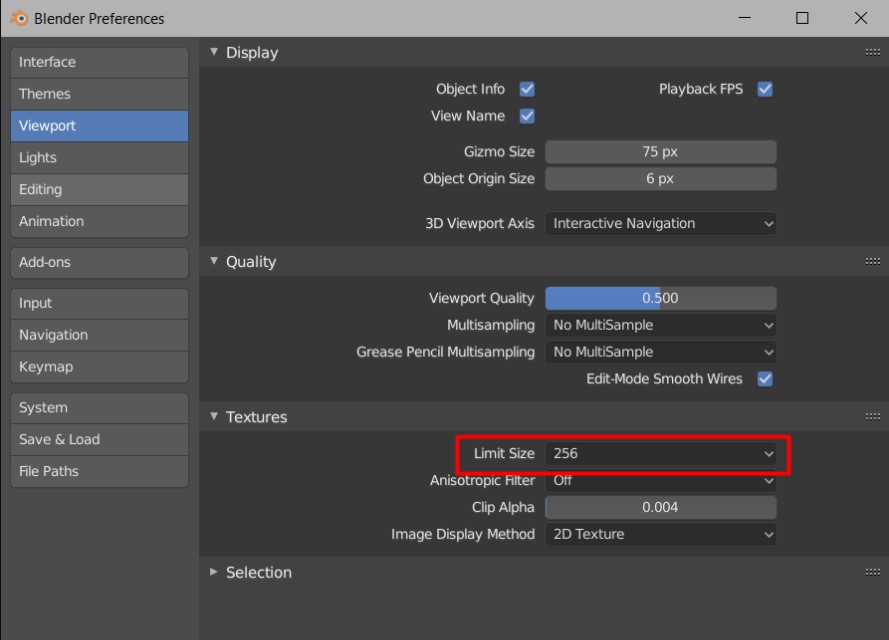Toggle the Playback FPS checkbox
The width and height of the screenshot is (889, 640).
click(x=765, y=88)
